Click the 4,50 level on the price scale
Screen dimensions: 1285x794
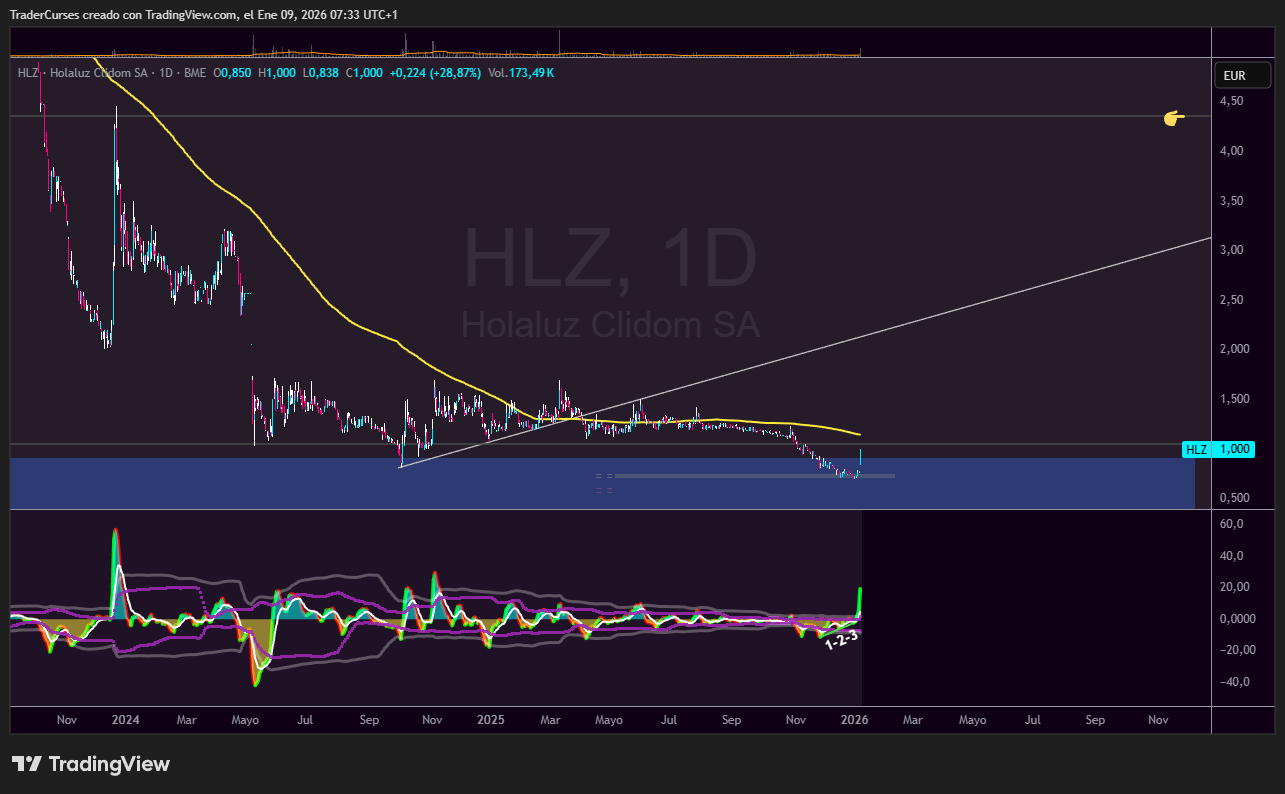pos(1233,102)
